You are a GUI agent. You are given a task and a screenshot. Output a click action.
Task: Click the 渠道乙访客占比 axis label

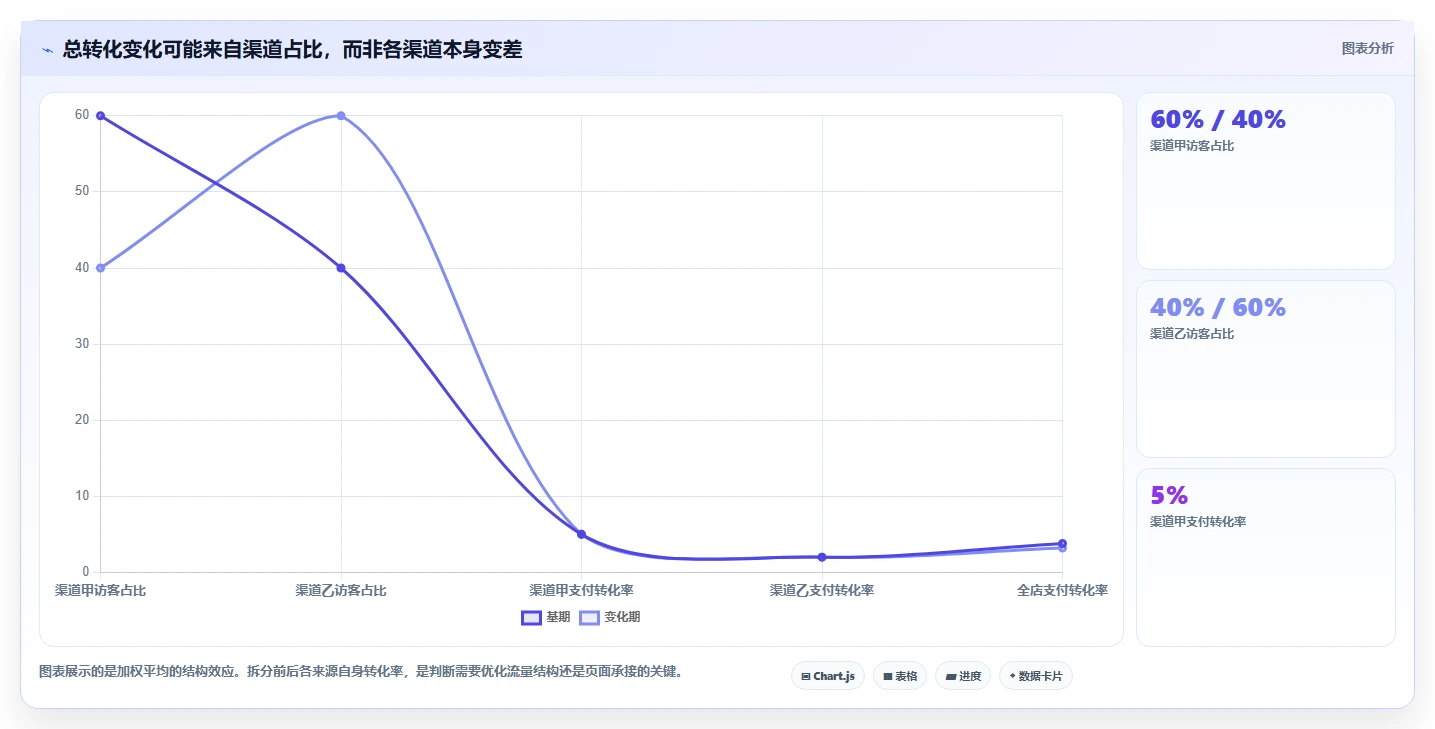click(341, 591)
